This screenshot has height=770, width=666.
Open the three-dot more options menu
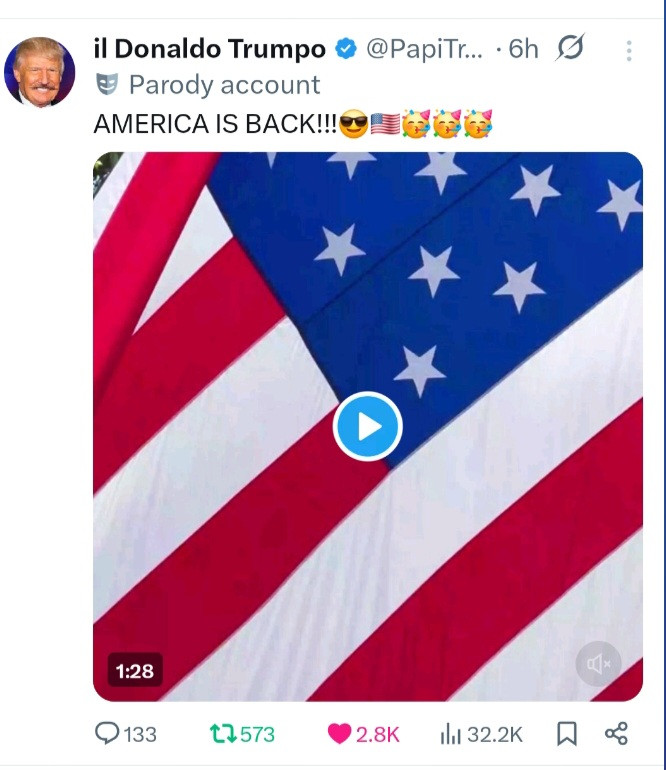(x=629, y=50)
